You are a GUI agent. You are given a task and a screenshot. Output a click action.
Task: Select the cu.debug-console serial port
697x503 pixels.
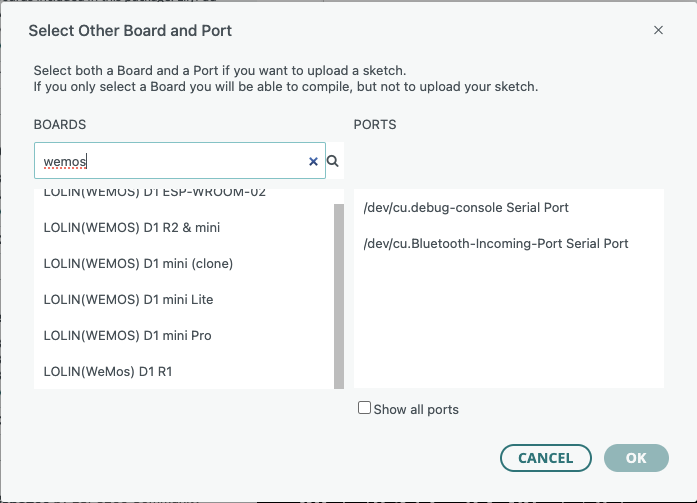[466, 208]
